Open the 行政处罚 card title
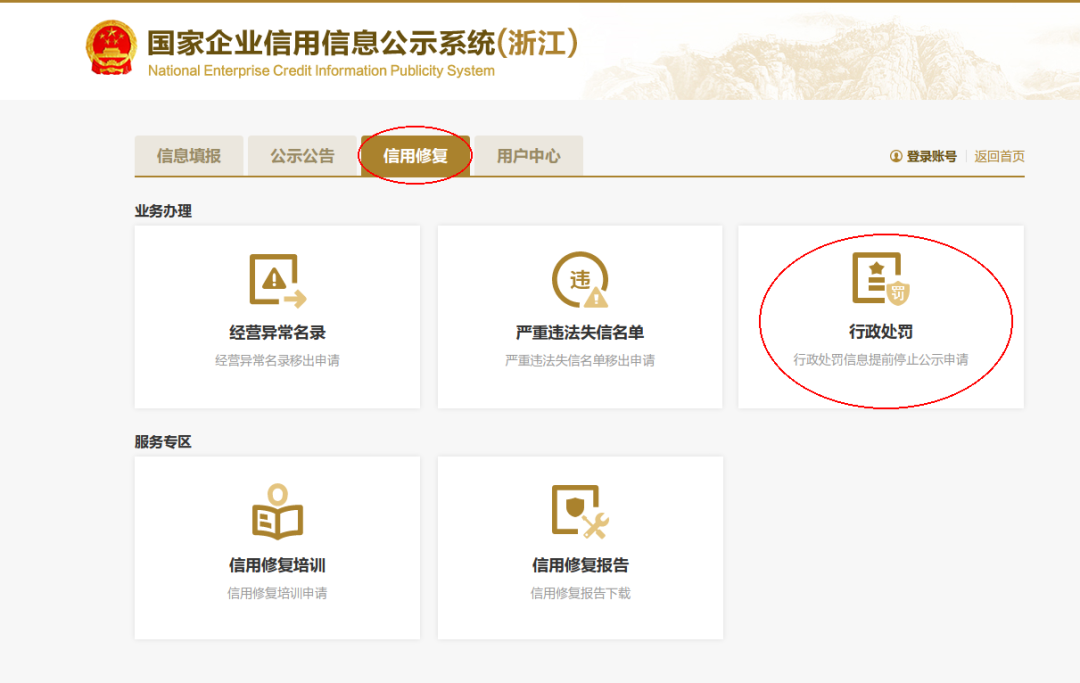The image size is (1080, 683). pyautogui.click(x=881, y=332)
